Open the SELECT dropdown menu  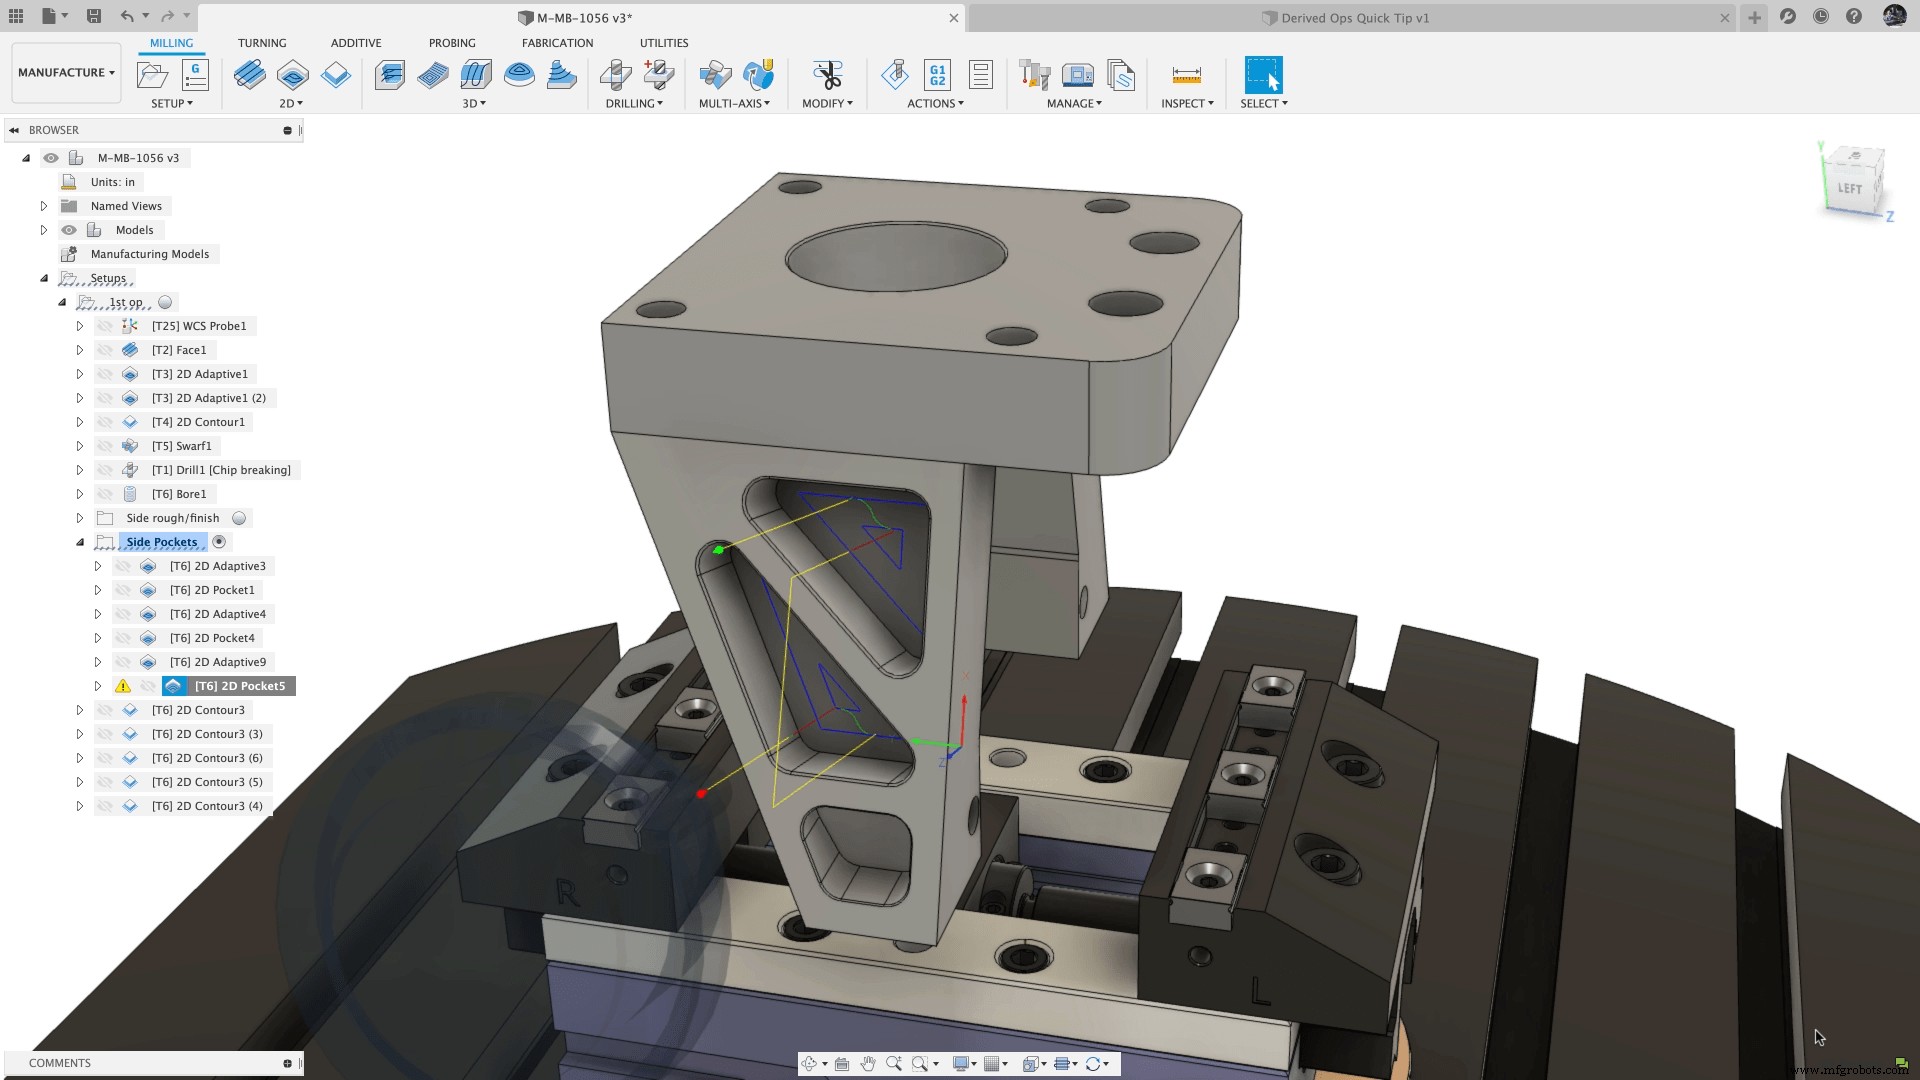tap(1263, 103)
